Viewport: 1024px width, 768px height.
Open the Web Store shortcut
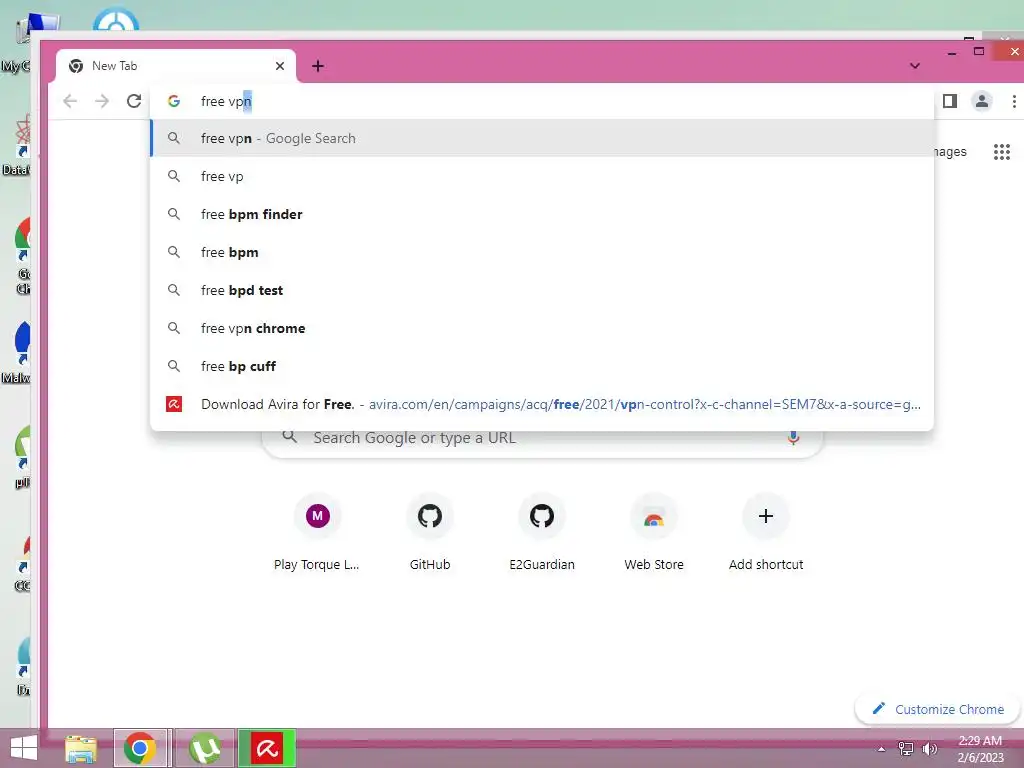click(x=654, y=534)
